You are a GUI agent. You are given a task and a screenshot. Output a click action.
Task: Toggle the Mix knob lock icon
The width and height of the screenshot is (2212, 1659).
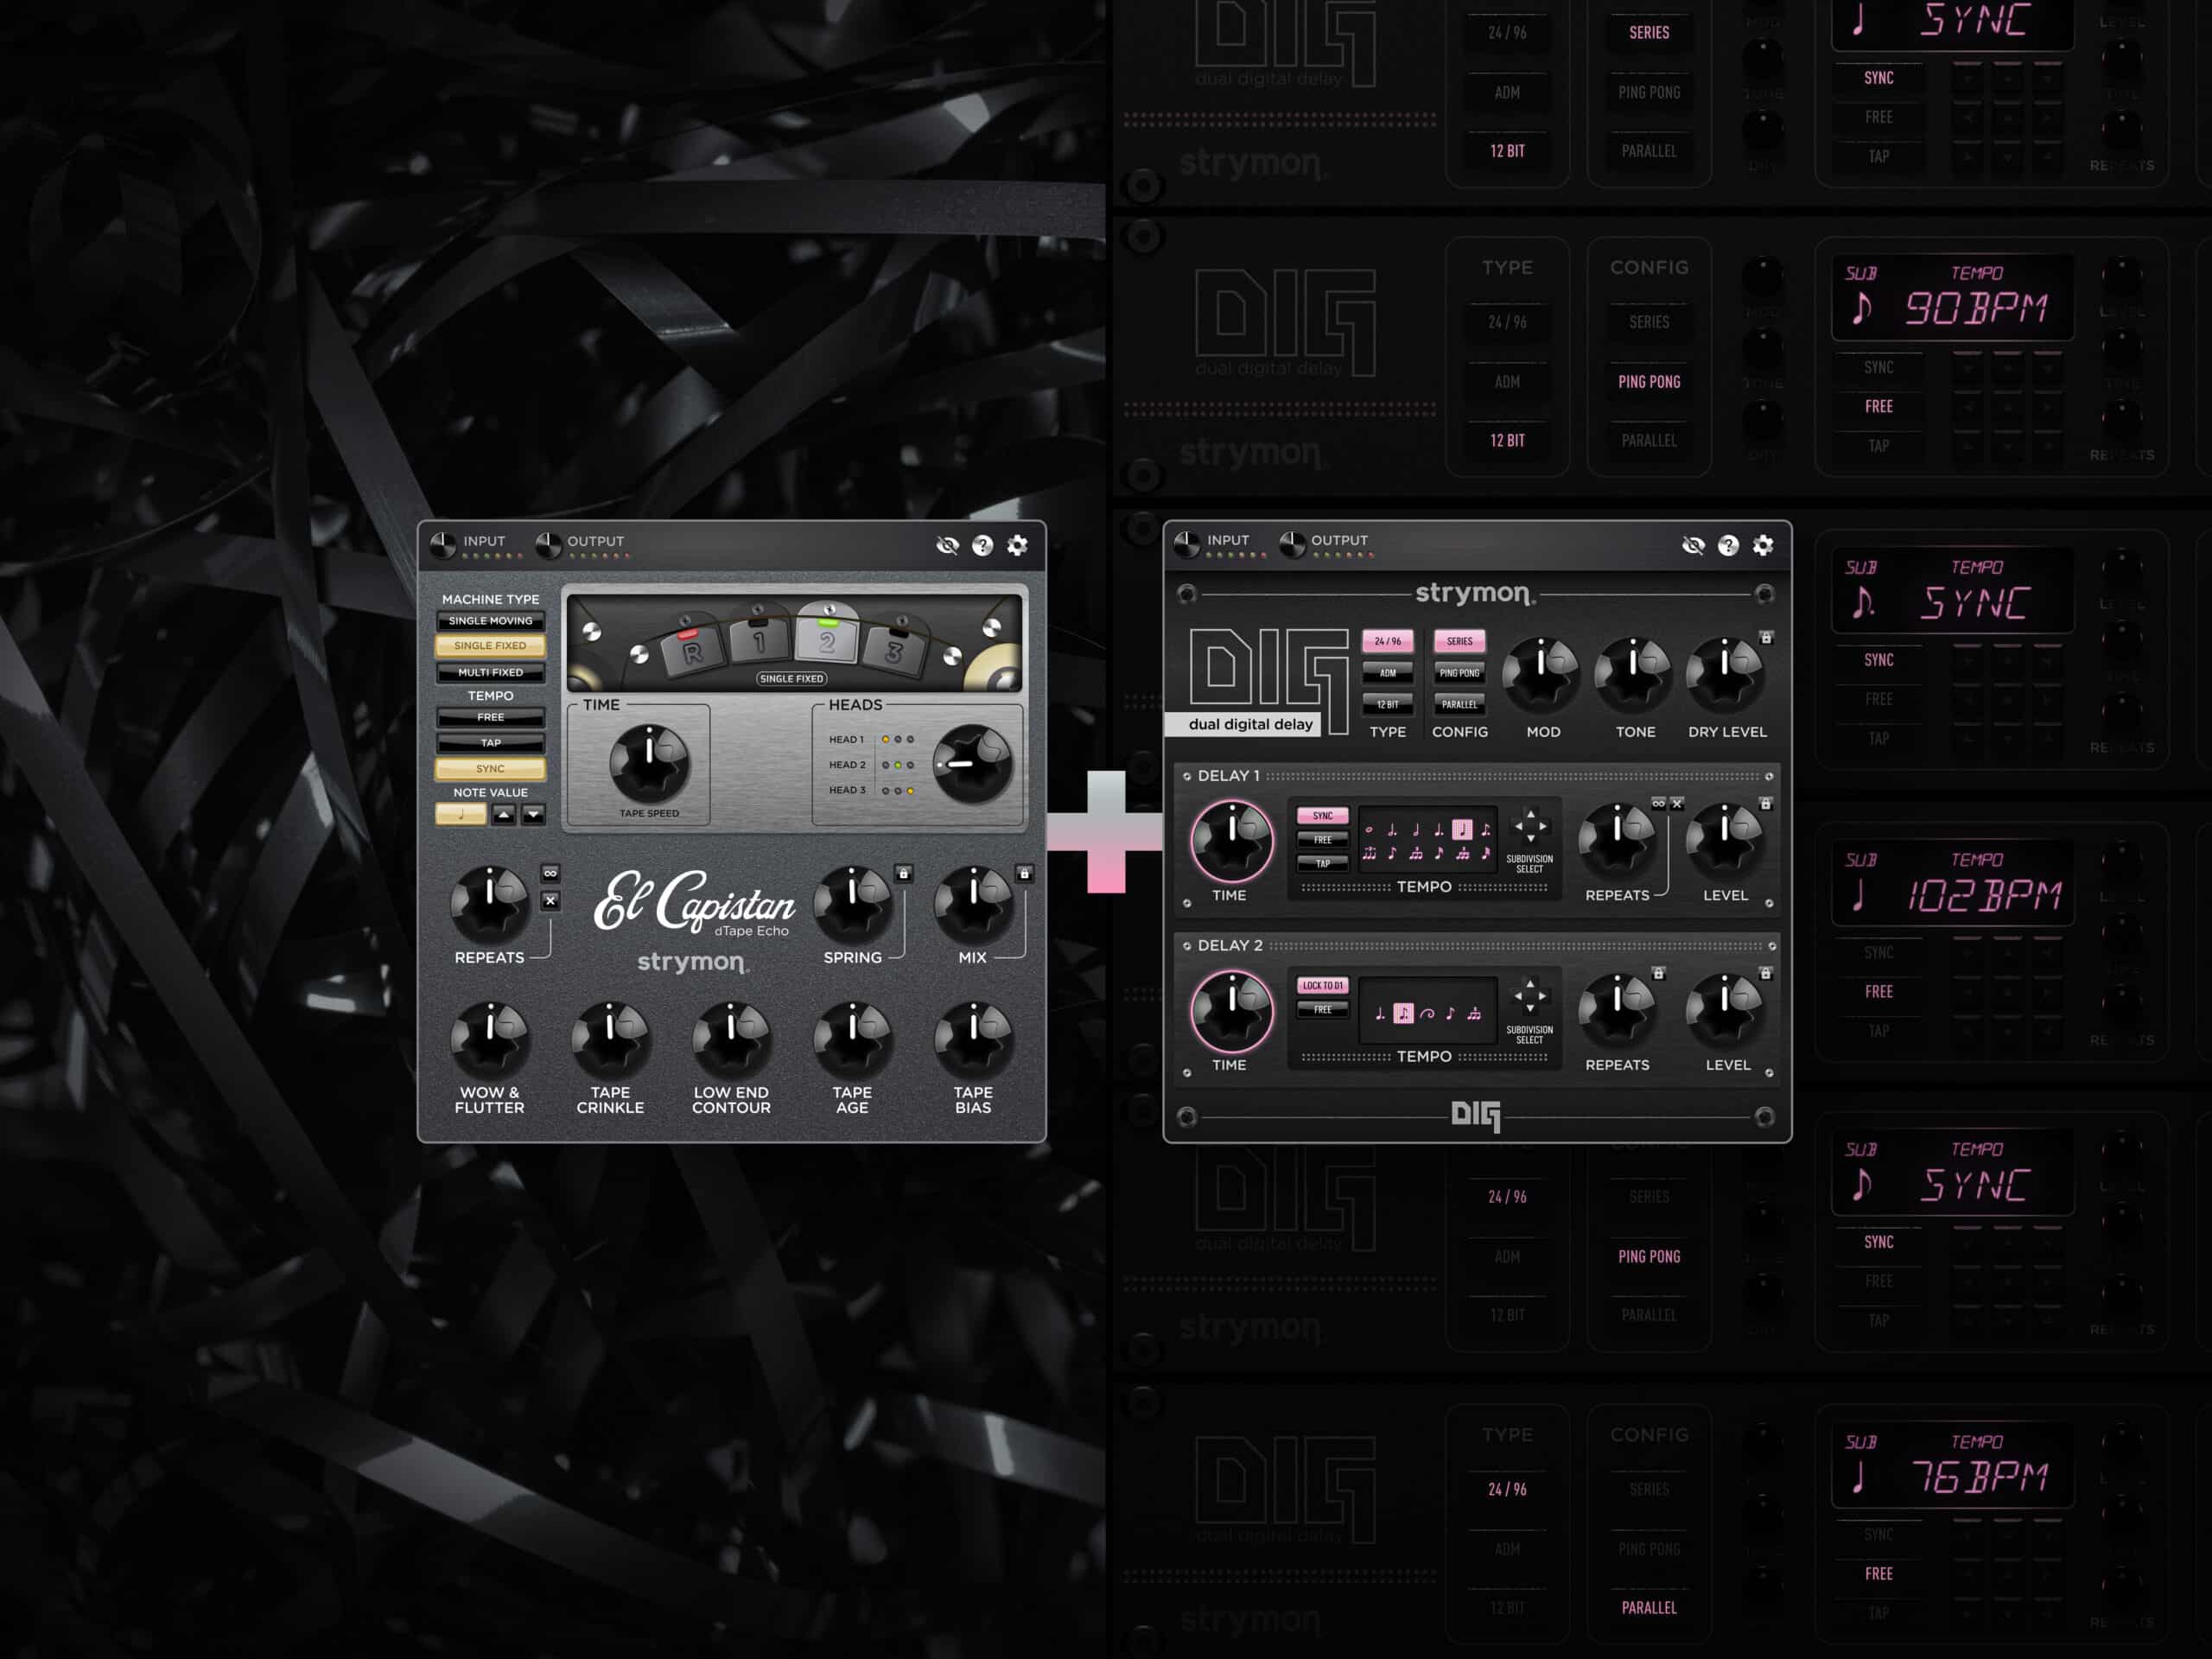pyautogui.click(x=1024, y=874)
